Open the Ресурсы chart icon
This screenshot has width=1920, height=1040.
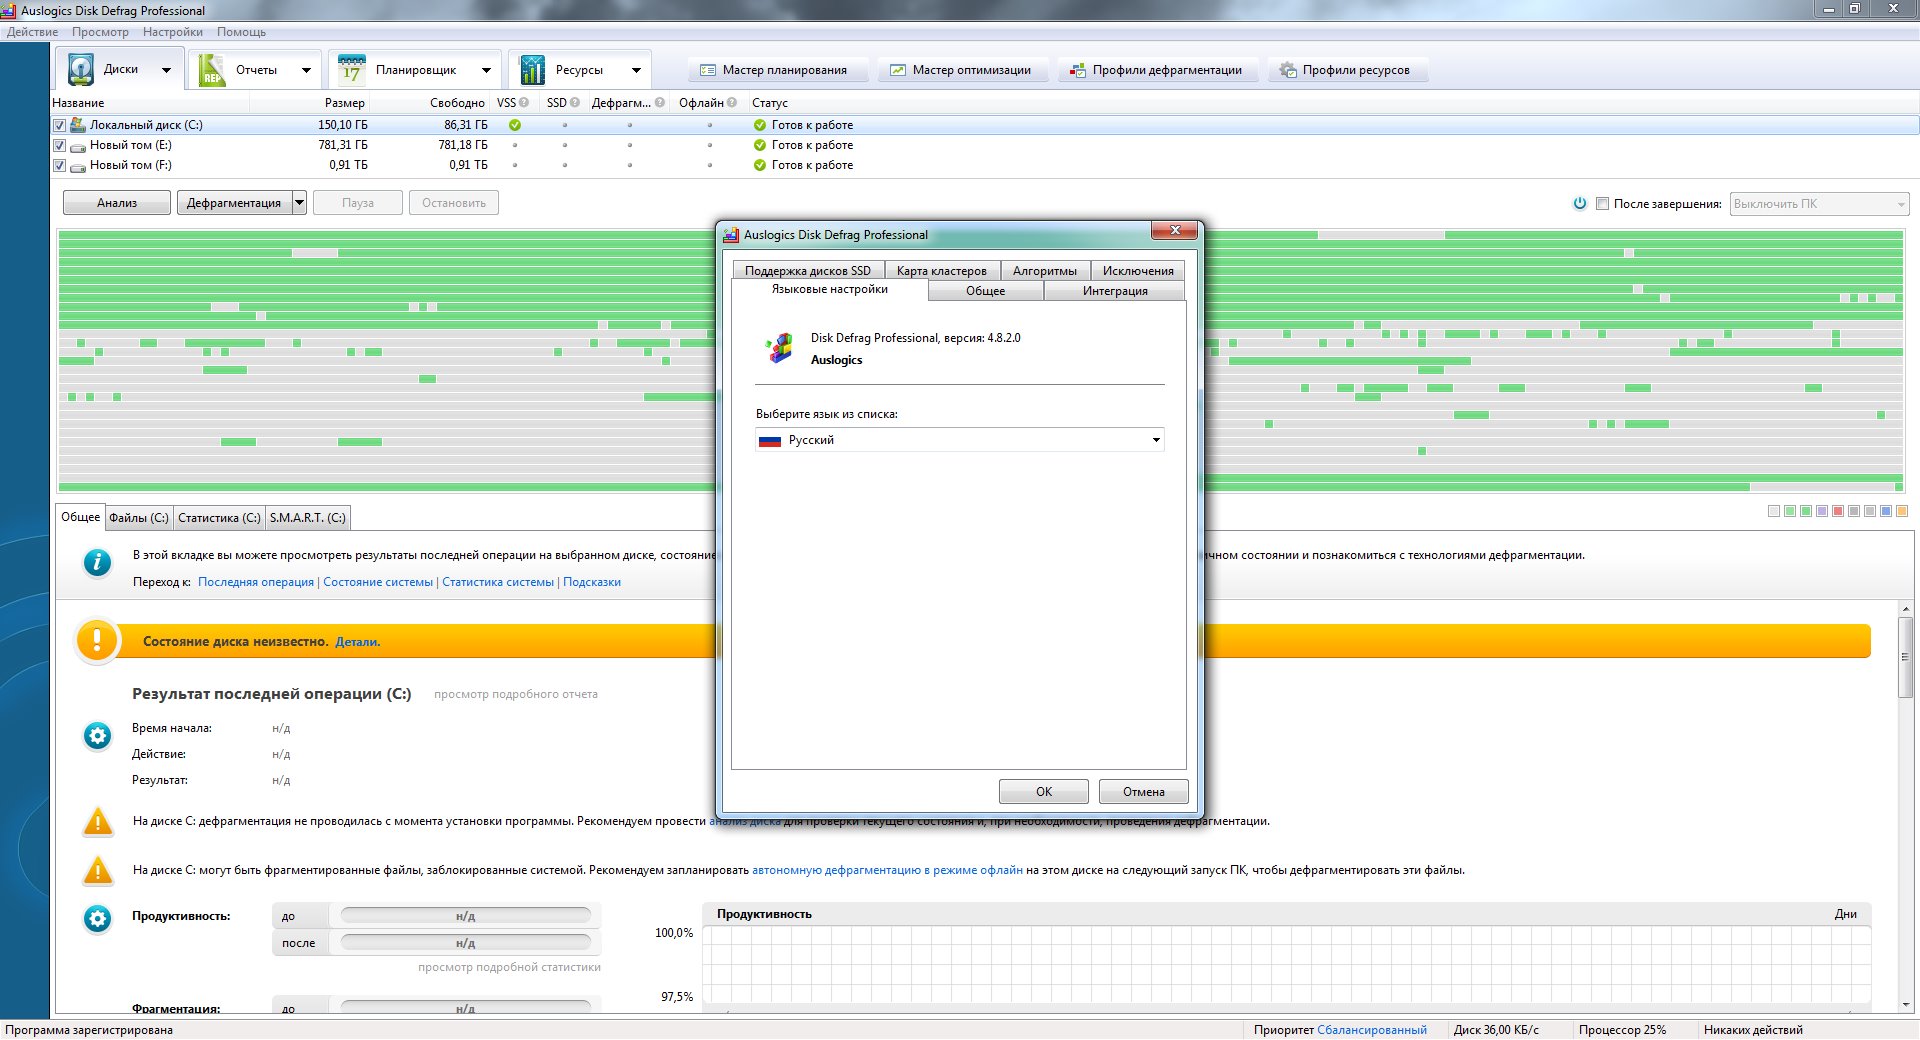click(x=532, y=70)
